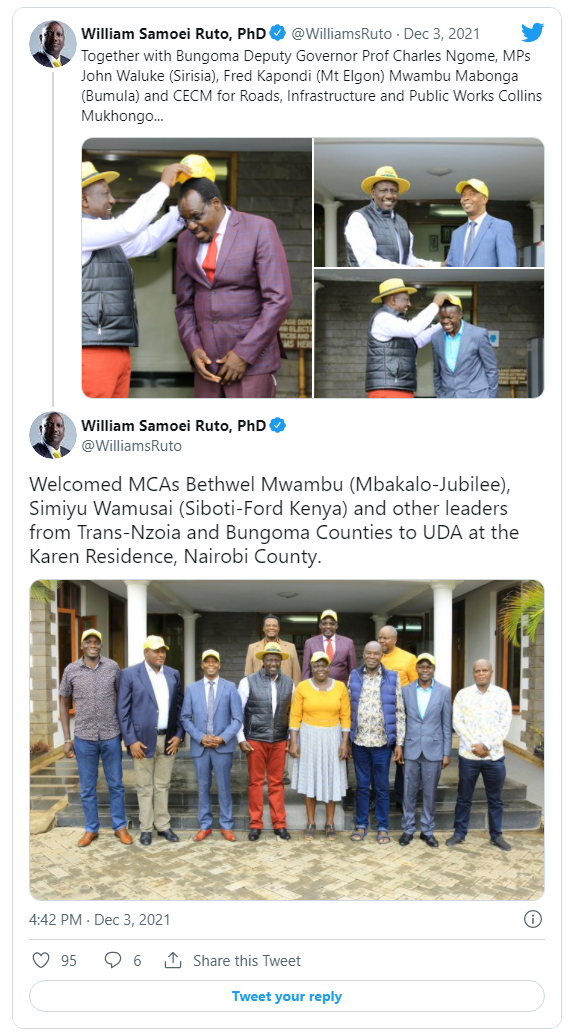Open the top-right handshake photo
Screen dimensions: 581x1036
pos(429,202)
